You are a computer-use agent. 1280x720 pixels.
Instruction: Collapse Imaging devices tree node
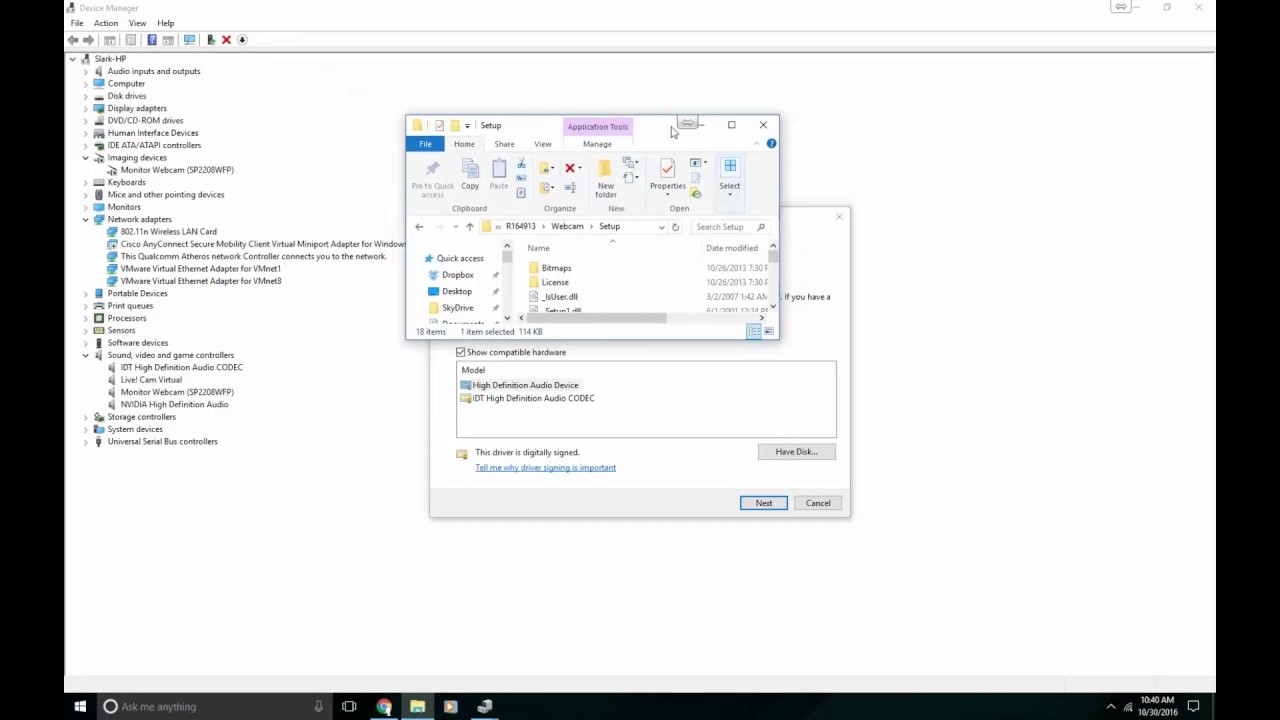point(86,158)
